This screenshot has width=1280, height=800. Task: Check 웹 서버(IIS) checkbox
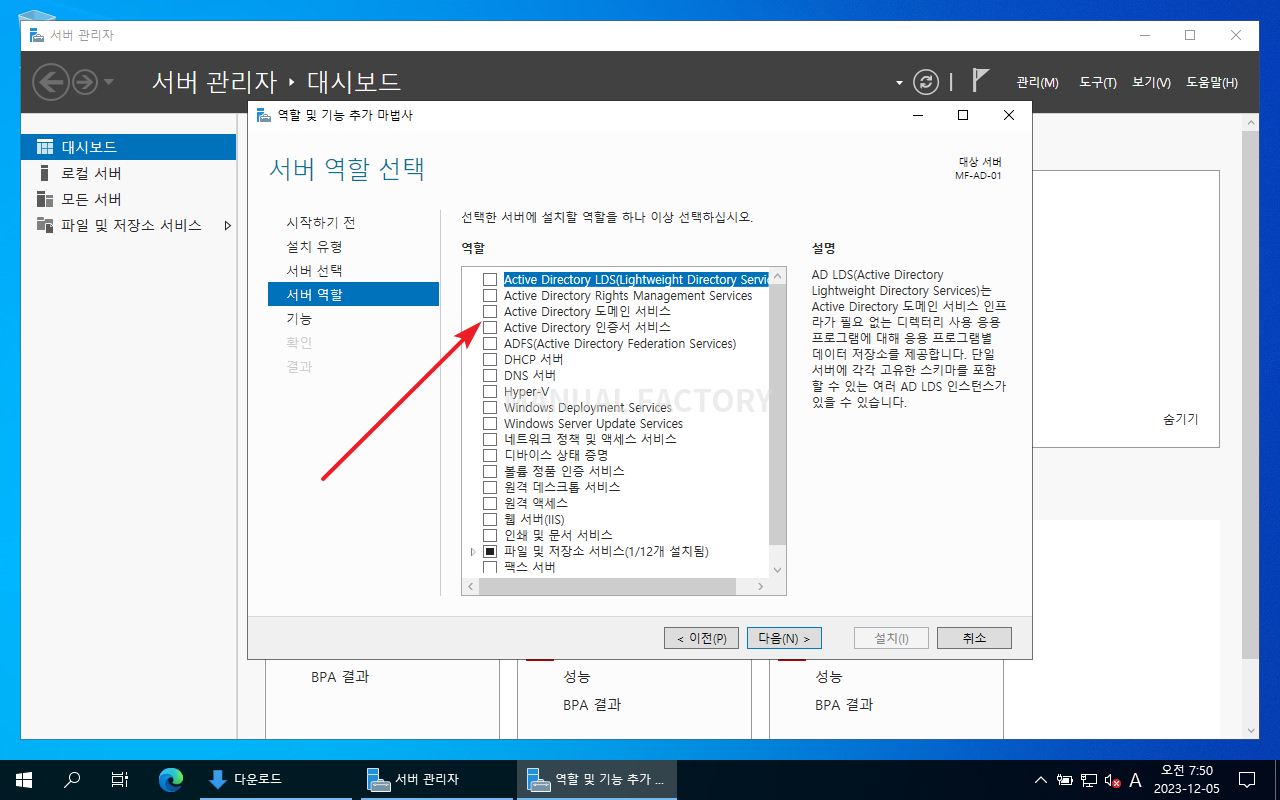click(x=490, y=519)
